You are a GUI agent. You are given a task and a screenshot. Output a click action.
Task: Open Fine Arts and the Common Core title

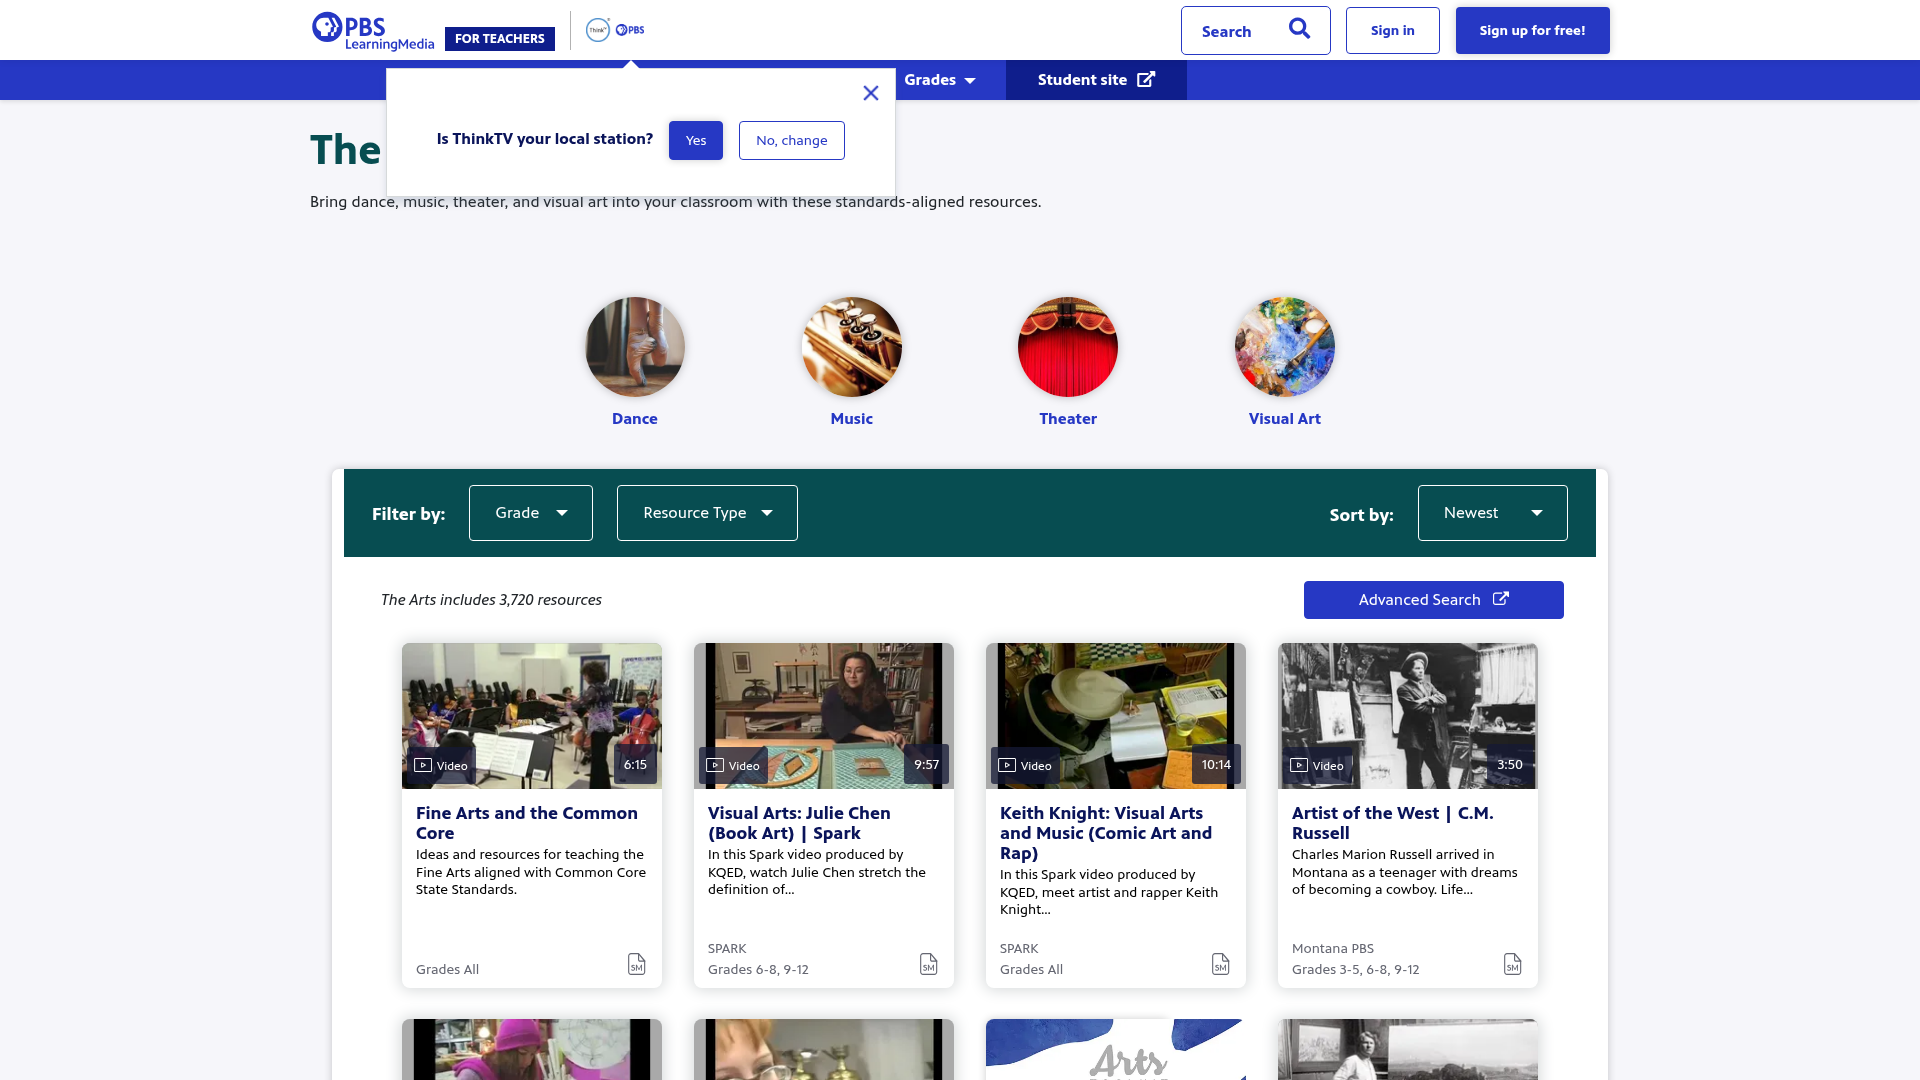tap(527, 823)
